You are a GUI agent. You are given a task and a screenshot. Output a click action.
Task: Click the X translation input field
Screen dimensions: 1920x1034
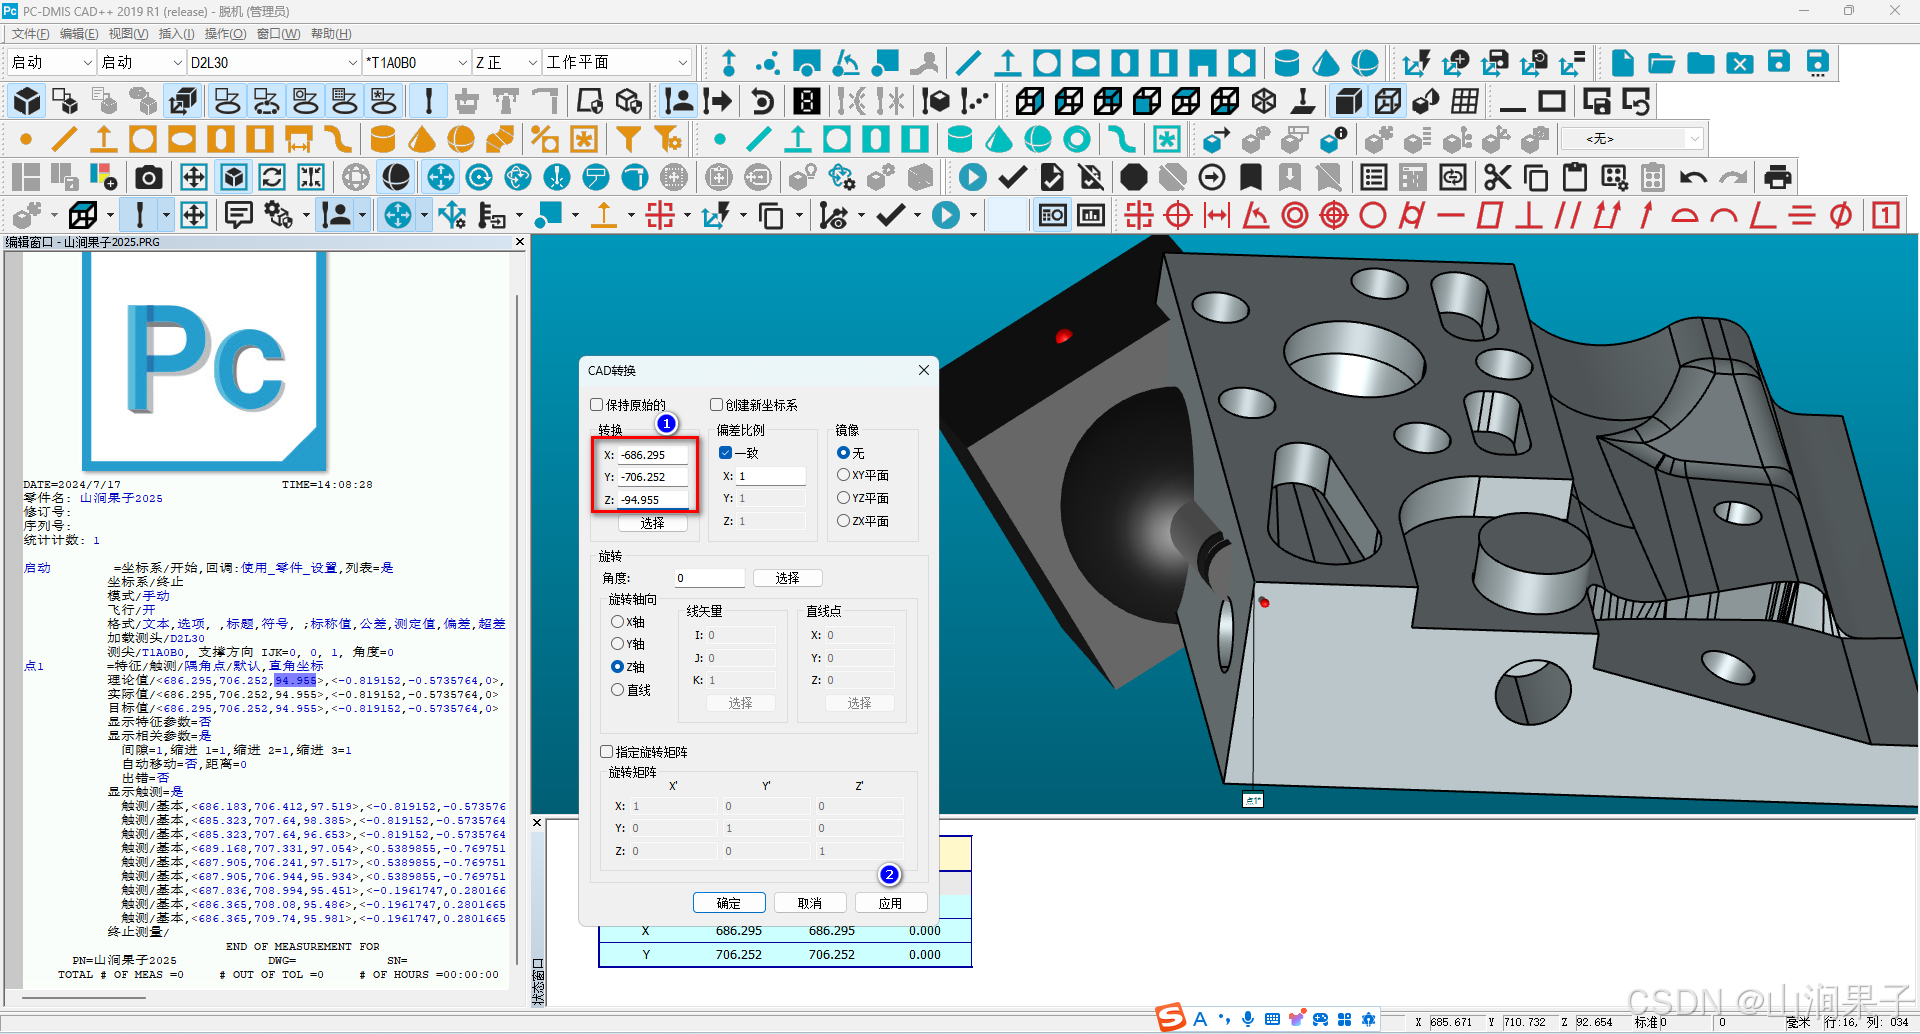(652, 455)
